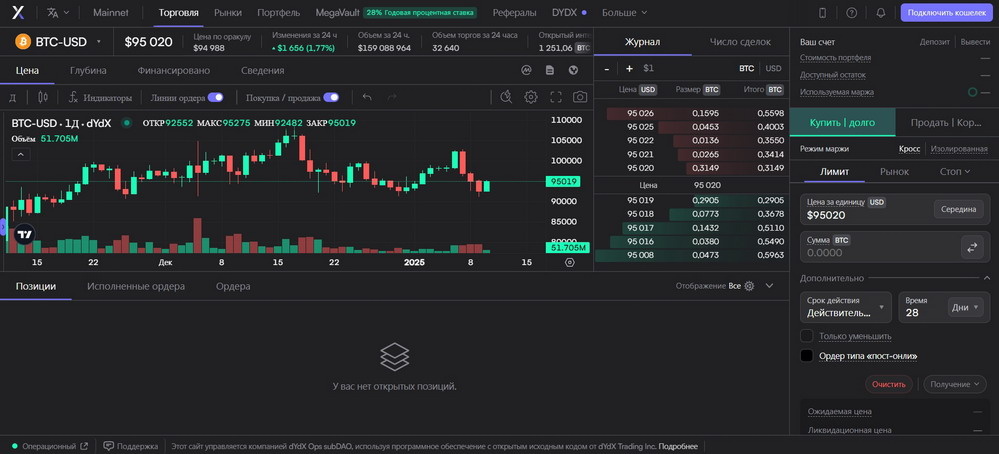This screenshot has height=454, width=999.
Task: Click the undo arrow in chart toolbar
Action: coord(367,97)
